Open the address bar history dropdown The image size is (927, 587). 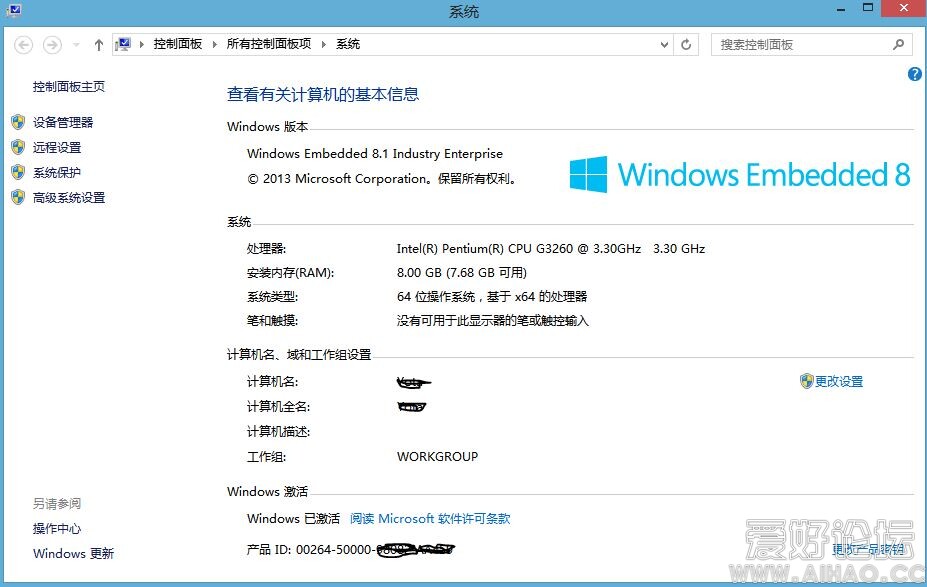[x=664, y=45]
